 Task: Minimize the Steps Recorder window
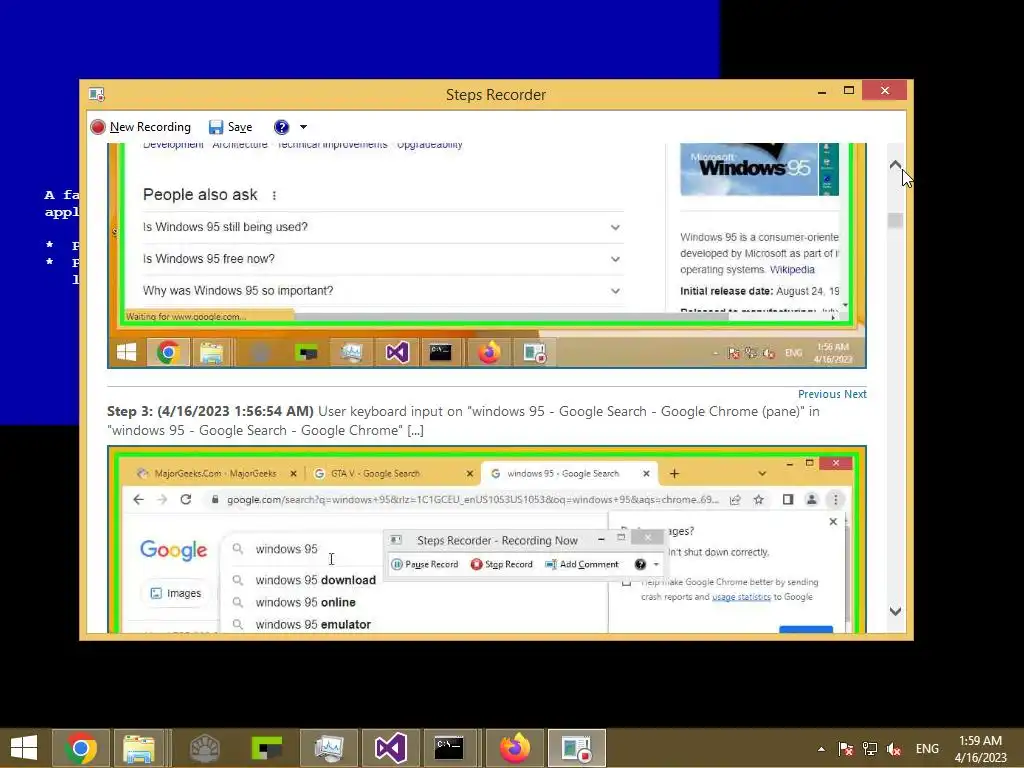[822, 91]
